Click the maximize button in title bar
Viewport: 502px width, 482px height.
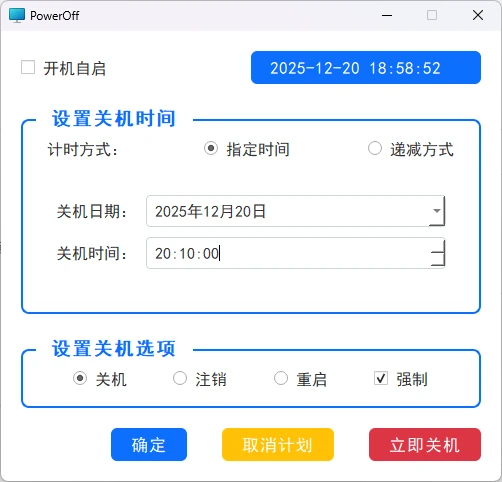point(432,15)
